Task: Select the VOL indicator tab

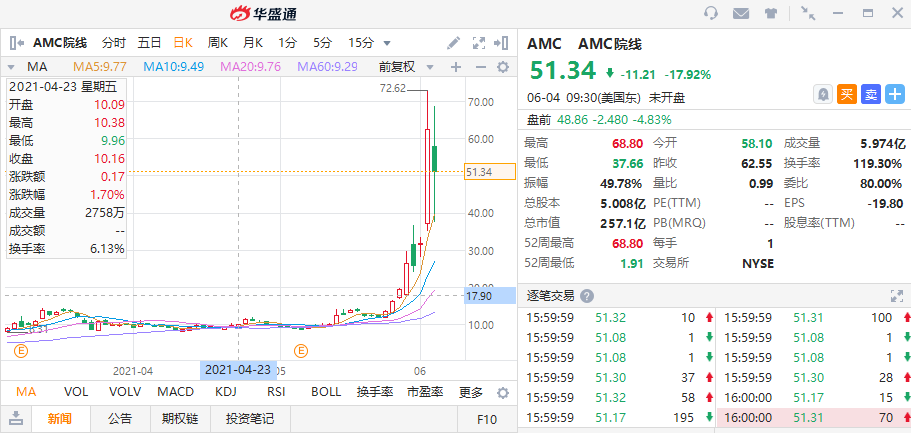Action: (76, 392)
